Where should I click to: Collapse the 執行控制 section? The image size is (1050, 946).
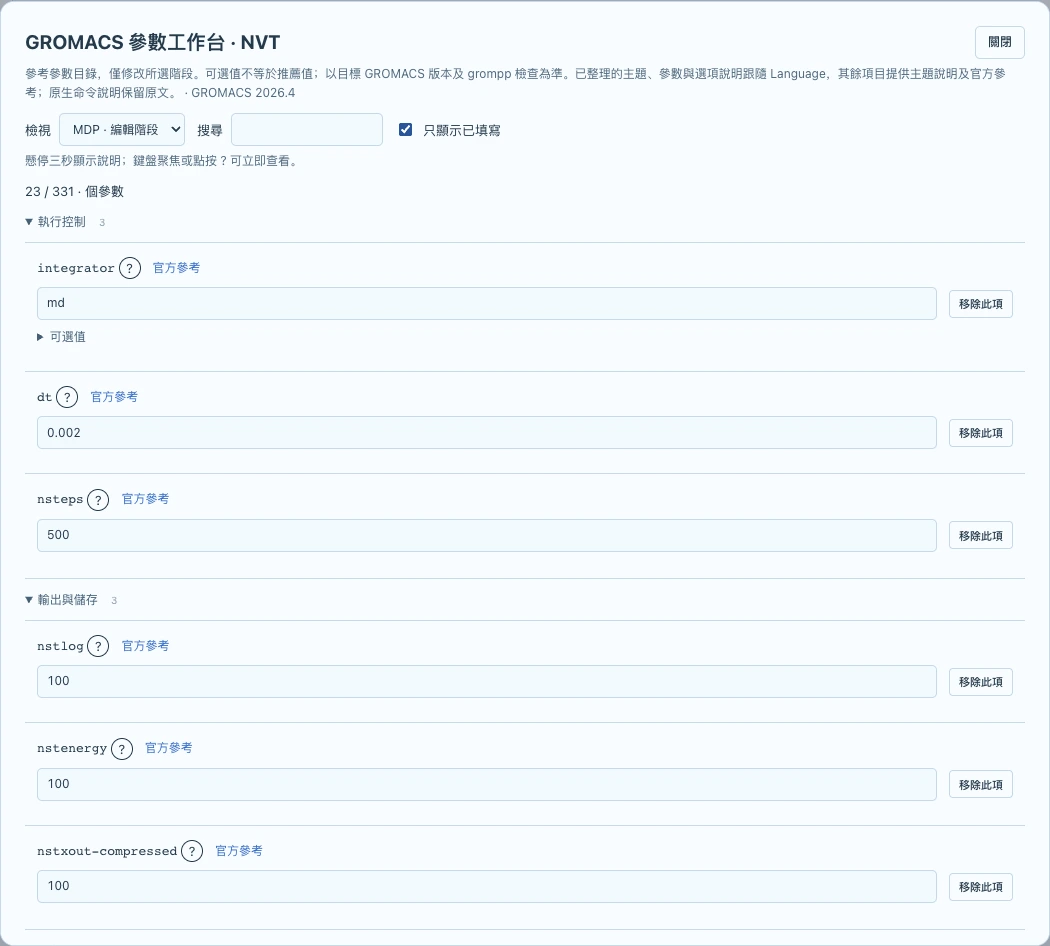tap(62, 222)
